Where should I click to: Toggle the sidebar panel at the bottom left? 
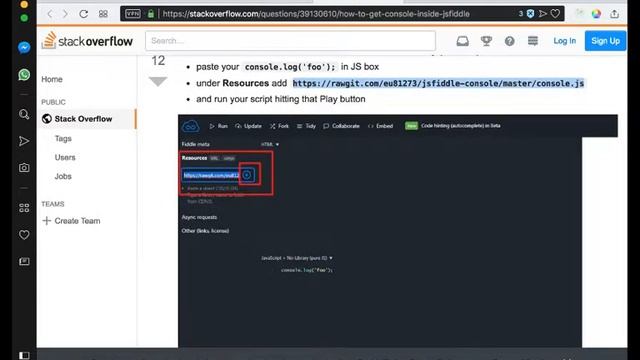pos(24,355)
